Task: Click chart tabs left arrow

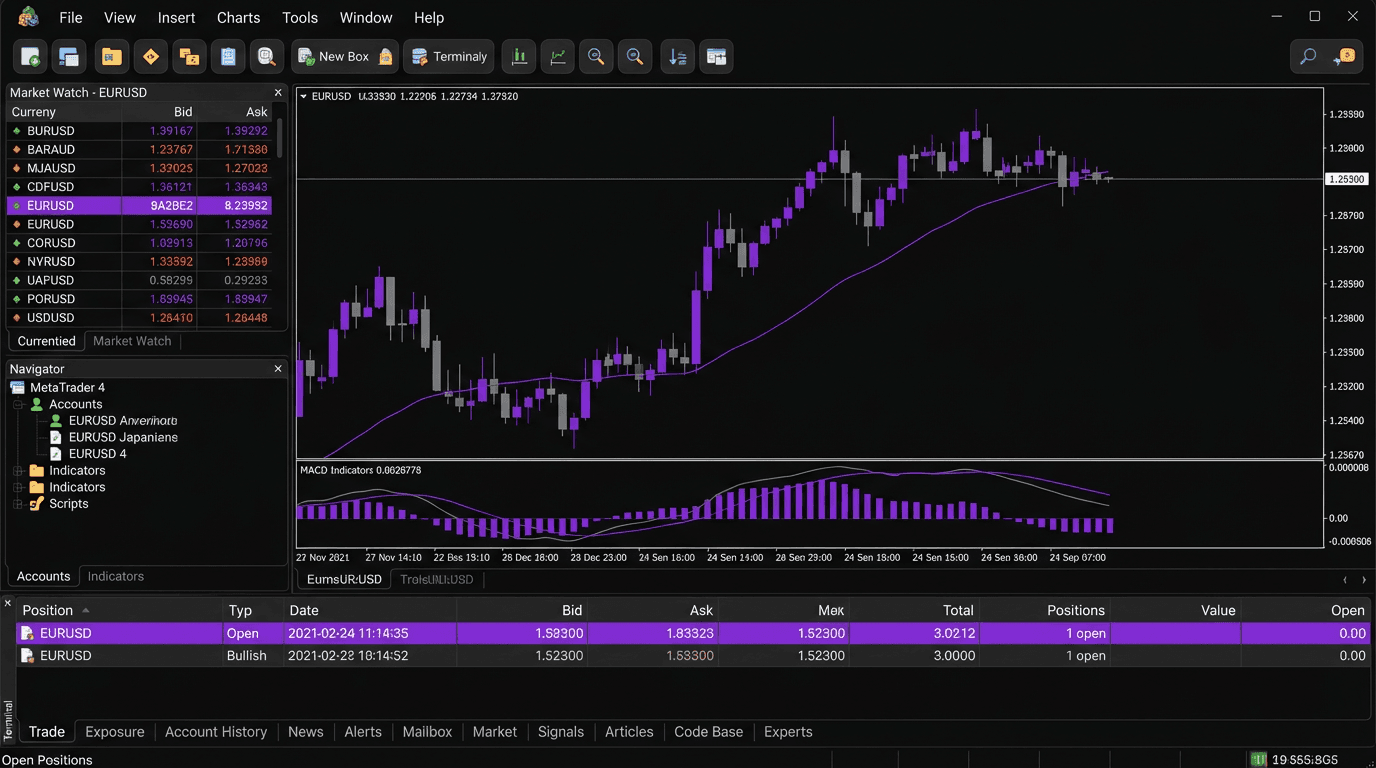Action: pyautogui.click(x=1345, y=580)
